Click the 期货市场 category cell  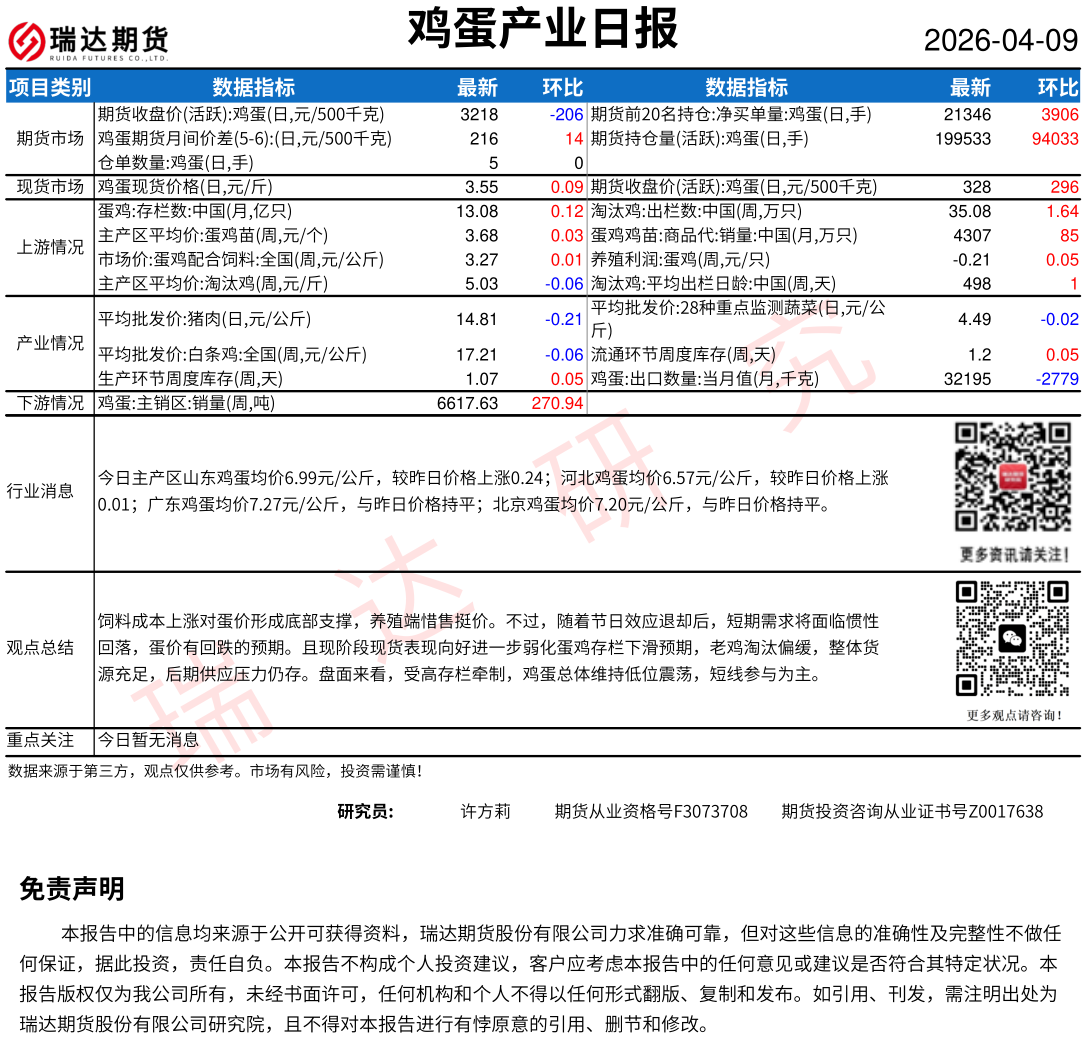click(50, 139)
